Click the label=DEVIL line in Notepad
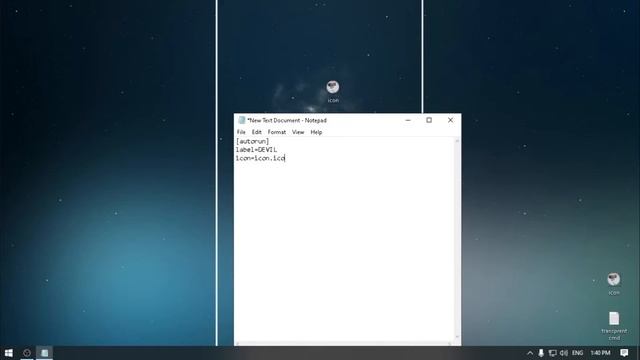Image resolution: width=640 pixels, height=360 pixels. [x=256, y=150]
